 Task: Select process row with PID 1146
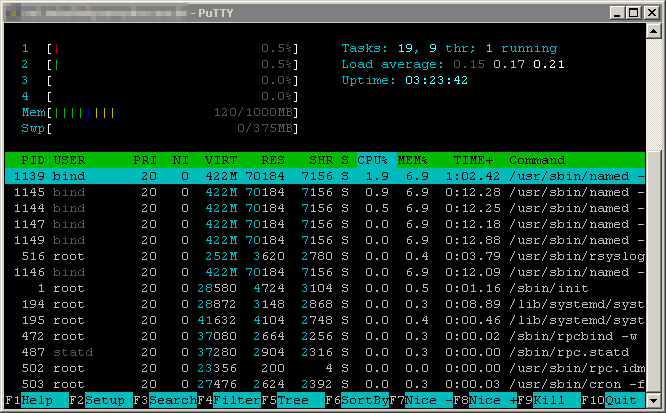tap(325, 272)
